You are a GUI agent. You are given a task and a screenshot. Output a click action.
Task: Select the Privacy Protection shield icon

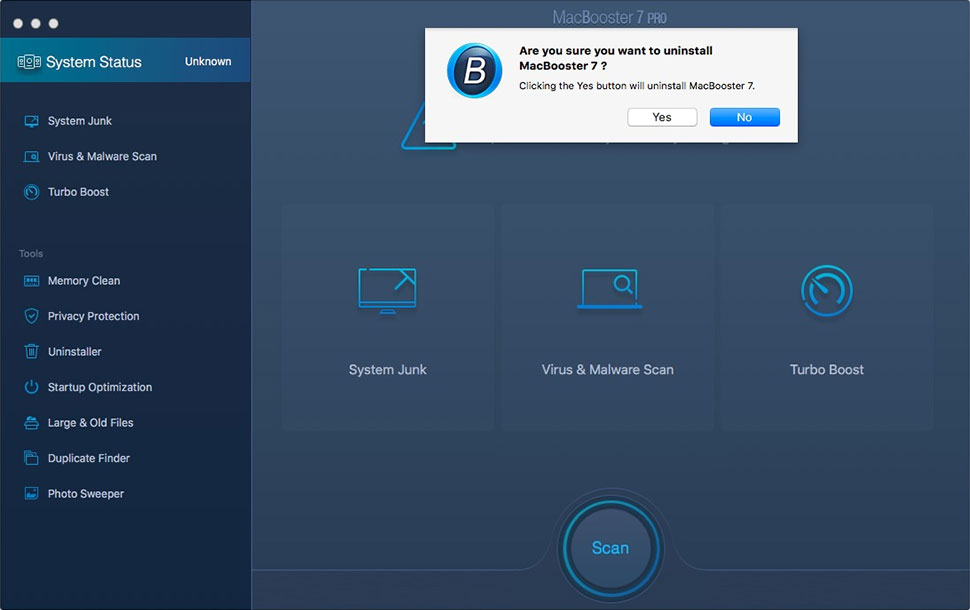[29, 316]
